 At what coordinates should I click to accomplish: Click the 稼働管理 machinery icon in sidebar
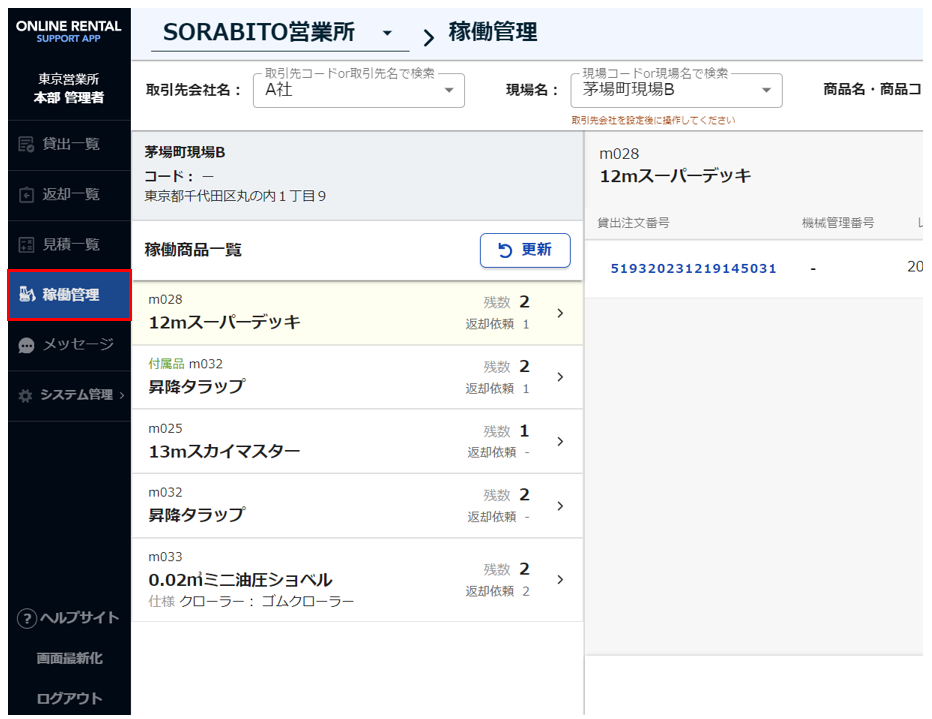[x=27, y=294]
